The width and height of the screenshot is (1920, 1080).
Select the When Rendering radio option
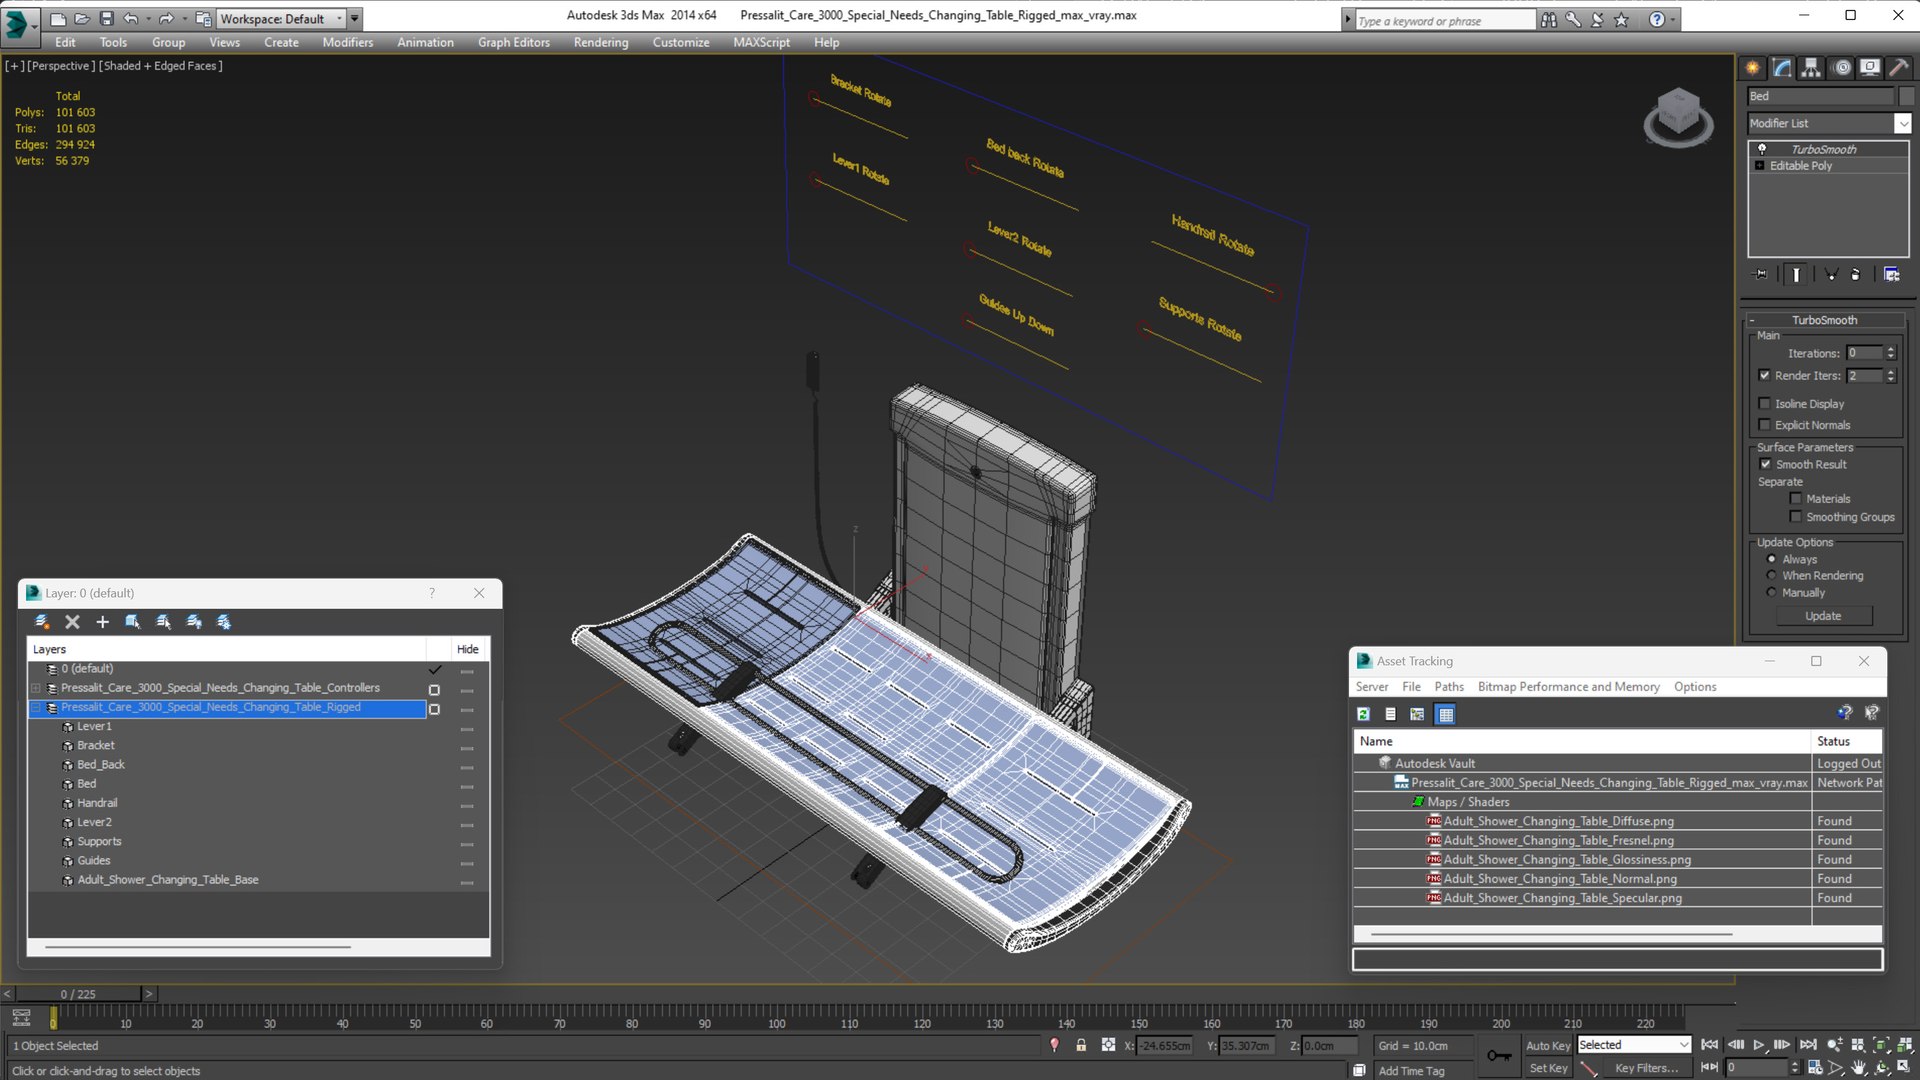(x=1772, y=576)
